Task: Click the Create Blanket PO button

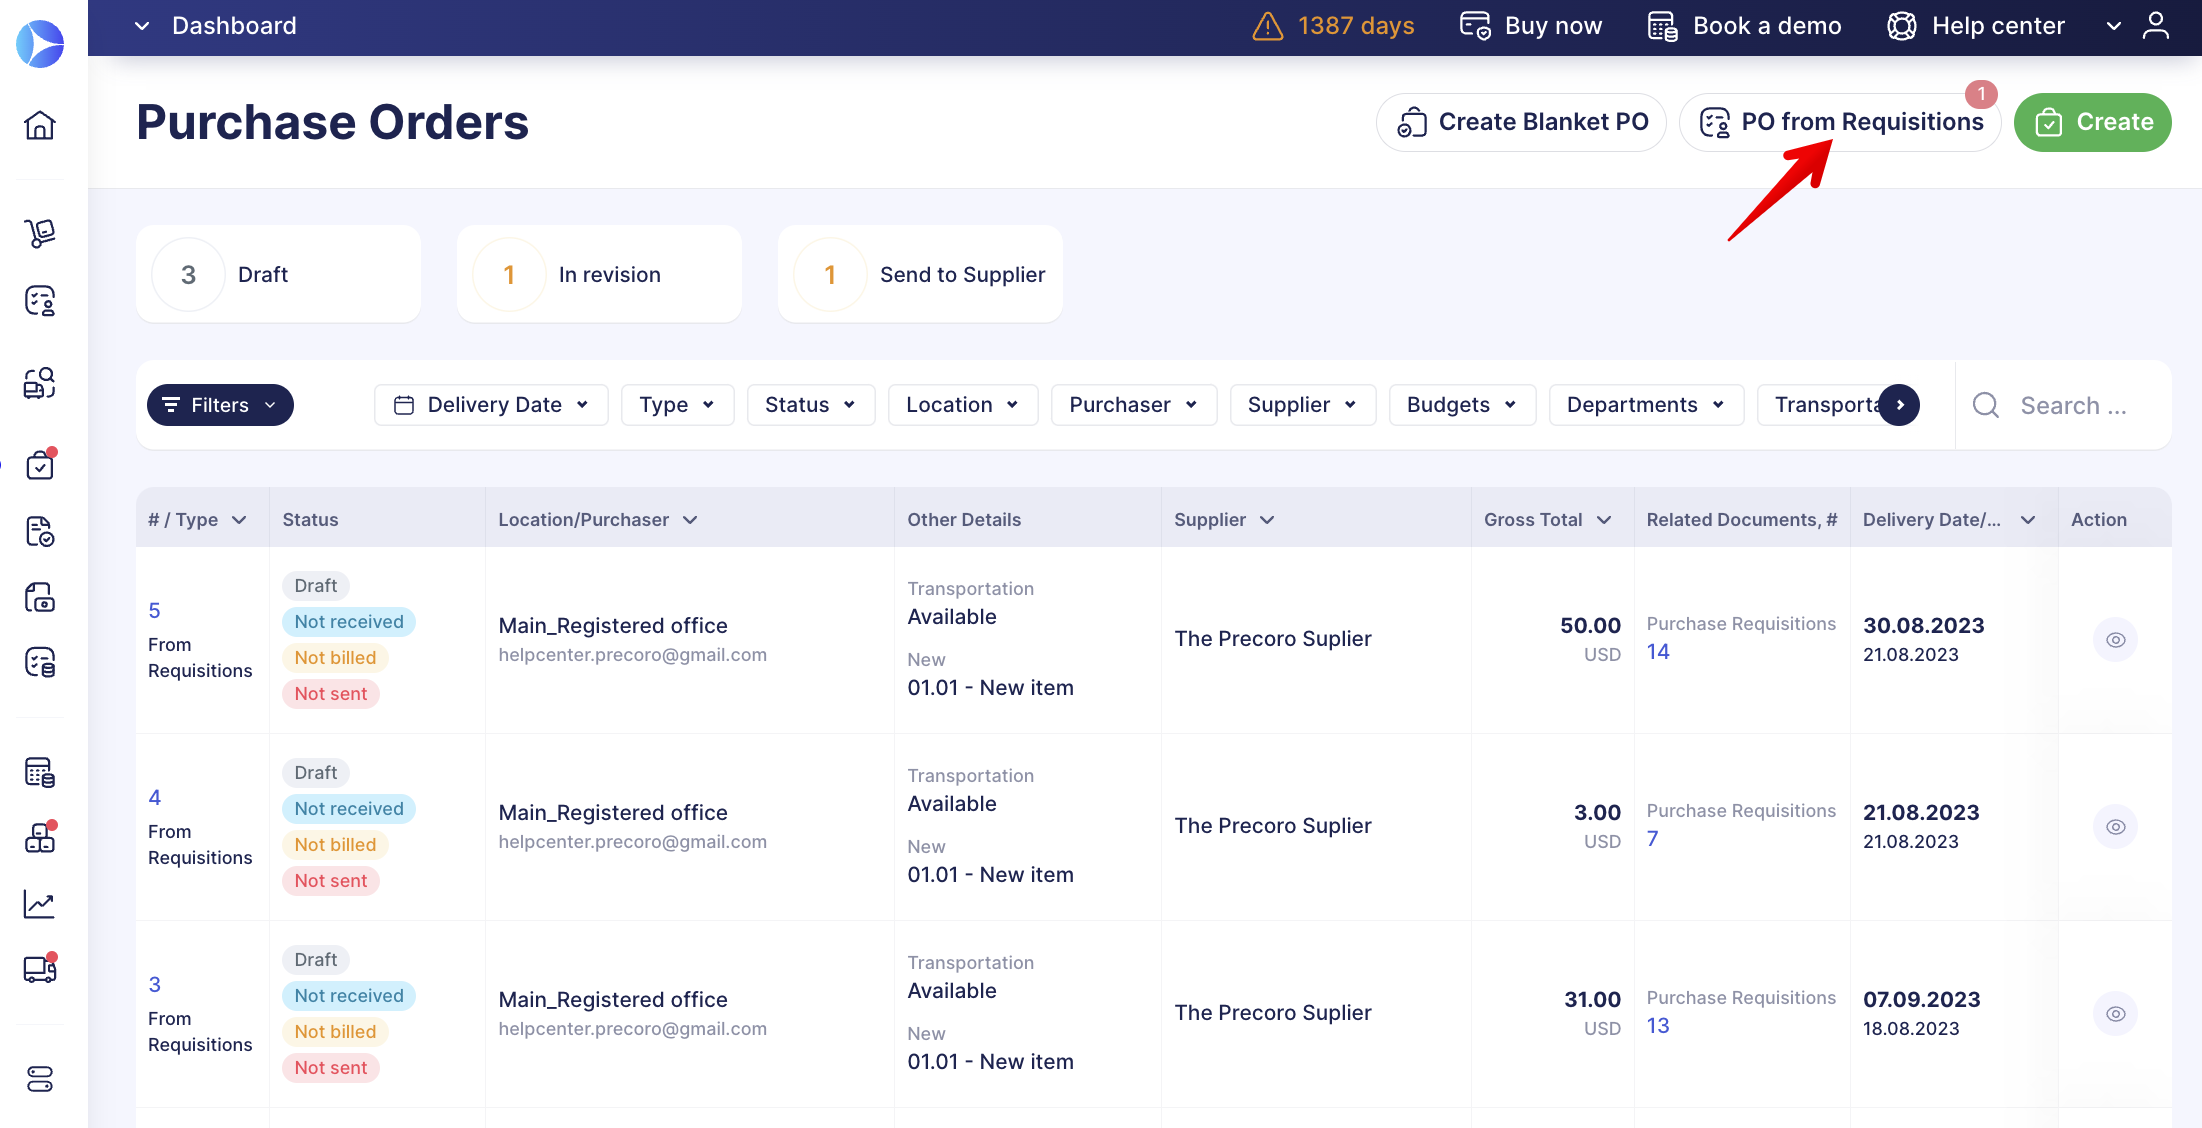Action: 1521,122
